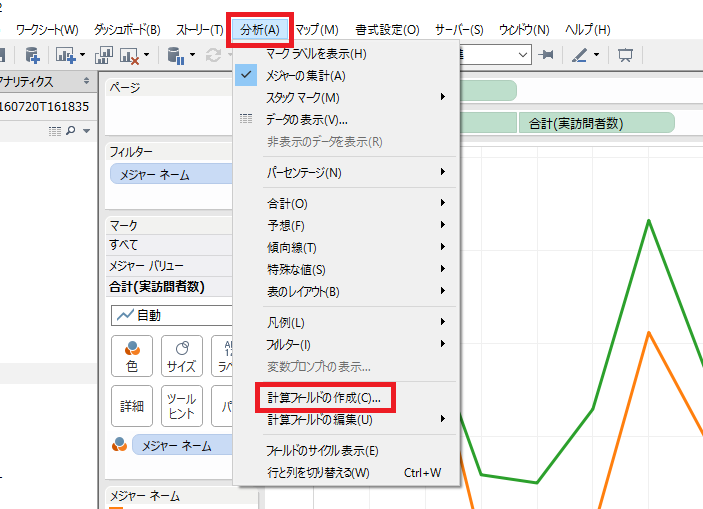The image size is (703, 509).
Task: Open the highlight pen dropdown arrow
Action: point(596,55)
